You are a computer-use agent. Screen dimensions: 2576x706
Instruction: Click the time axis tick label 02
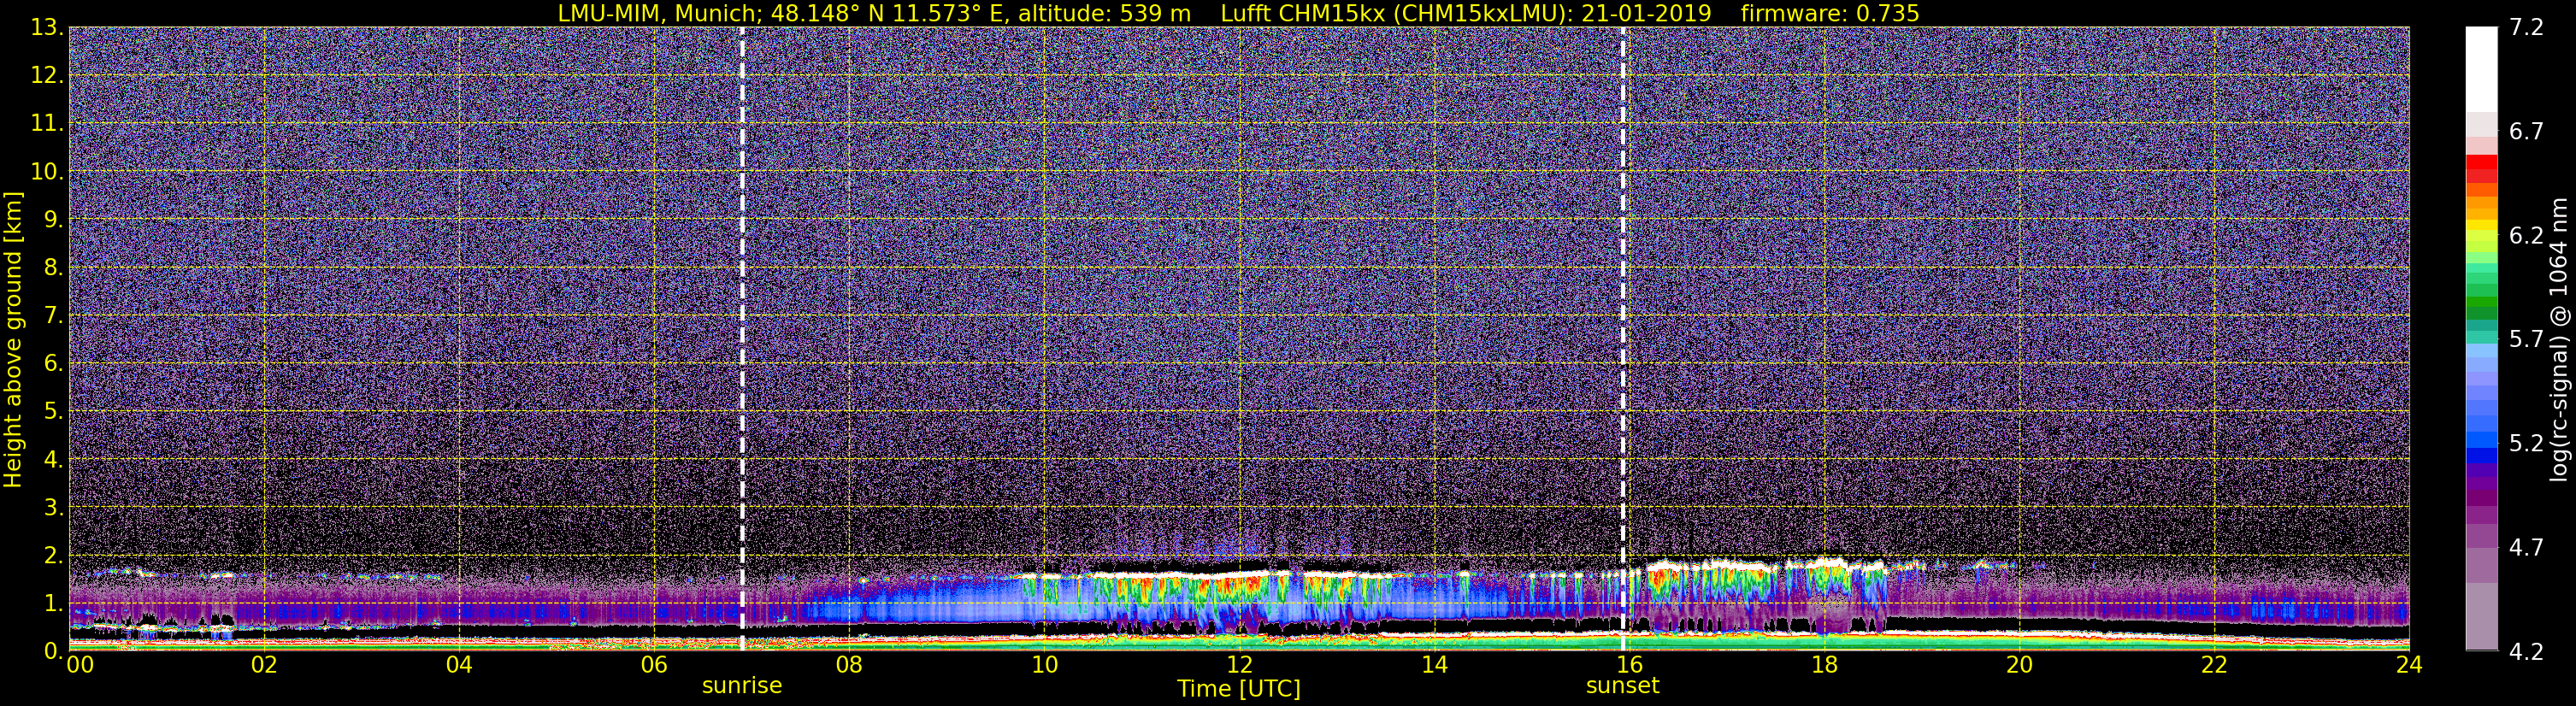[264, 666]
